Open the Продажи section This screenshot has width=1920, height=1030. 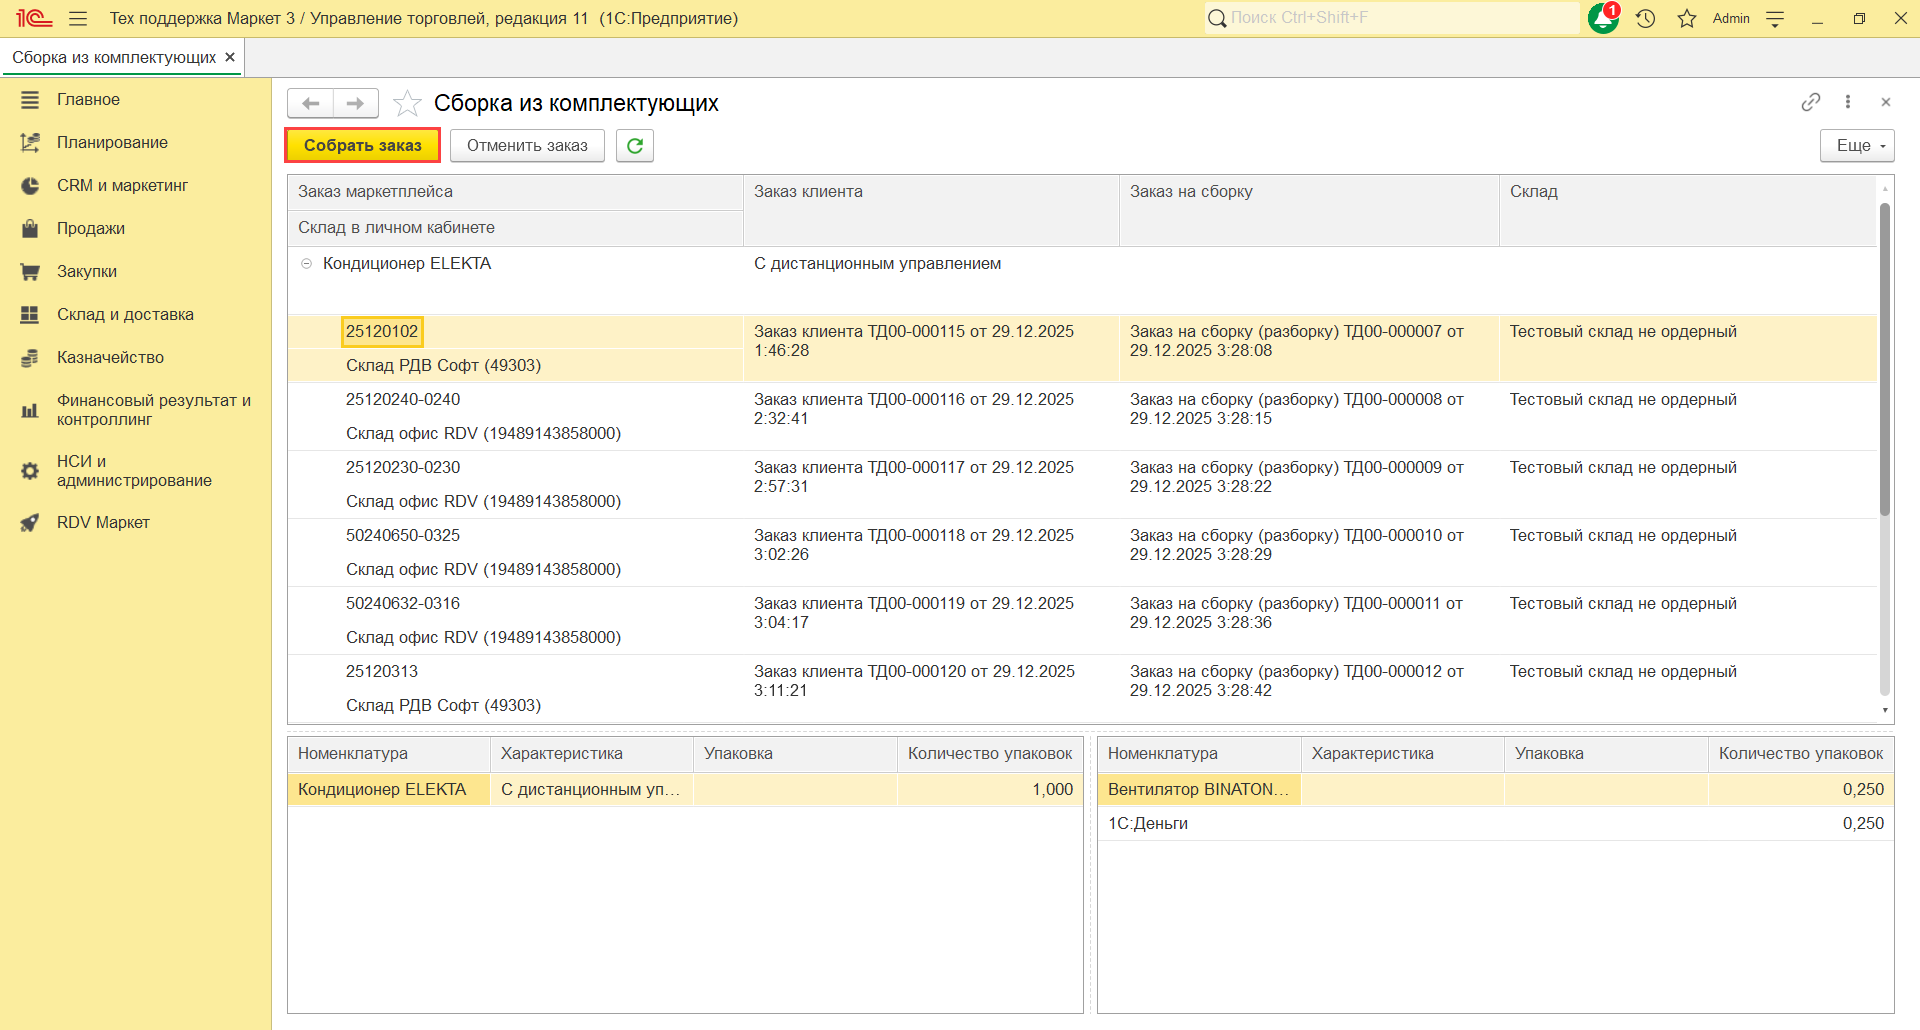click(x=91, y=228)
